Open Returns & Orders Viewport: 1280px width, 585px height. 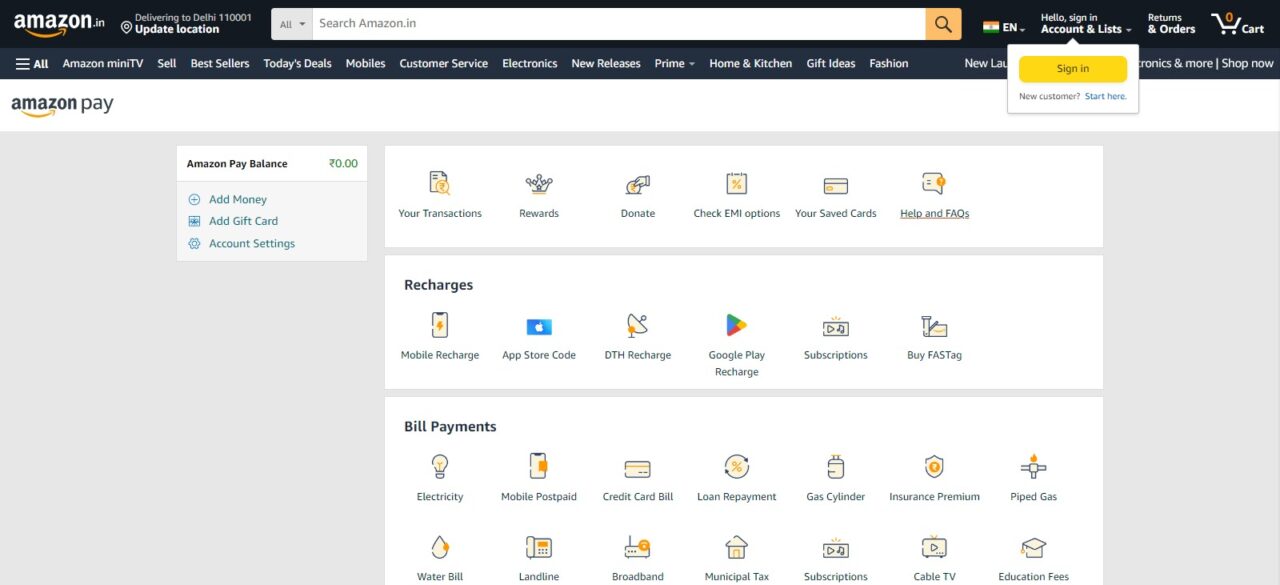coord(1171,24)
